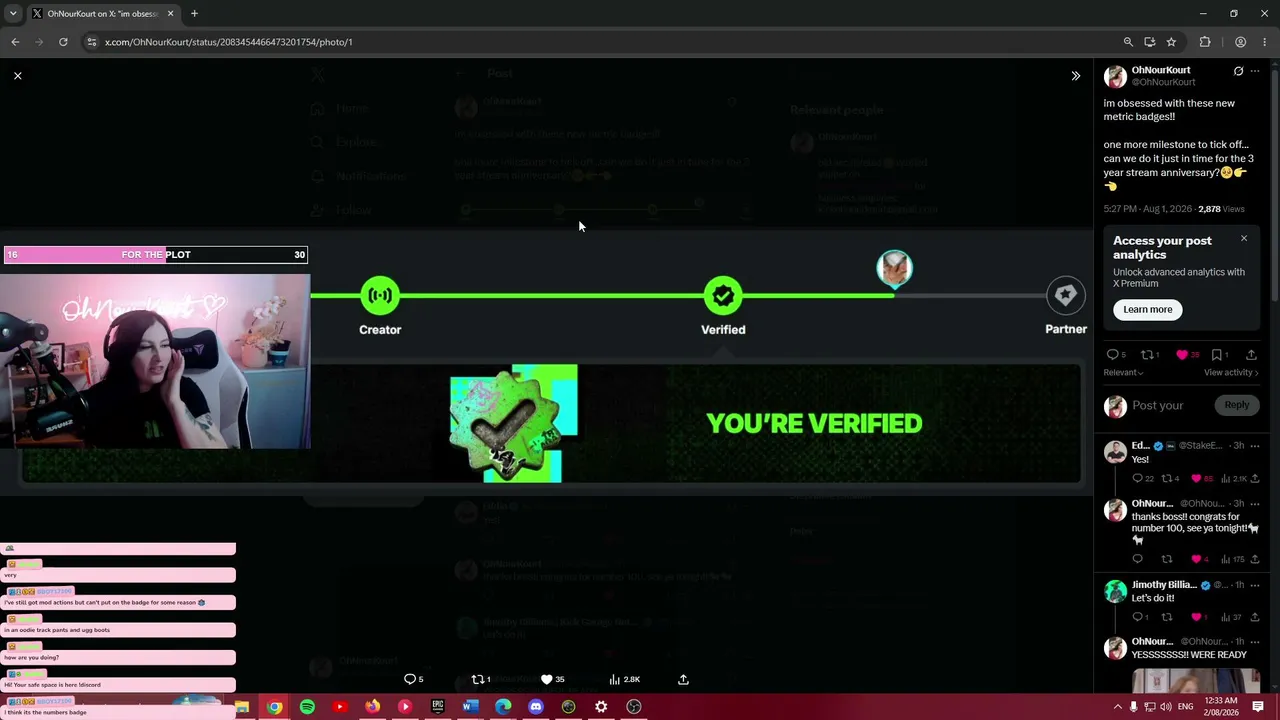The width and height of the screenshot is (1280, 720).
Task: Select the OhNourKourt on X tab
Action: coord(102,14)
